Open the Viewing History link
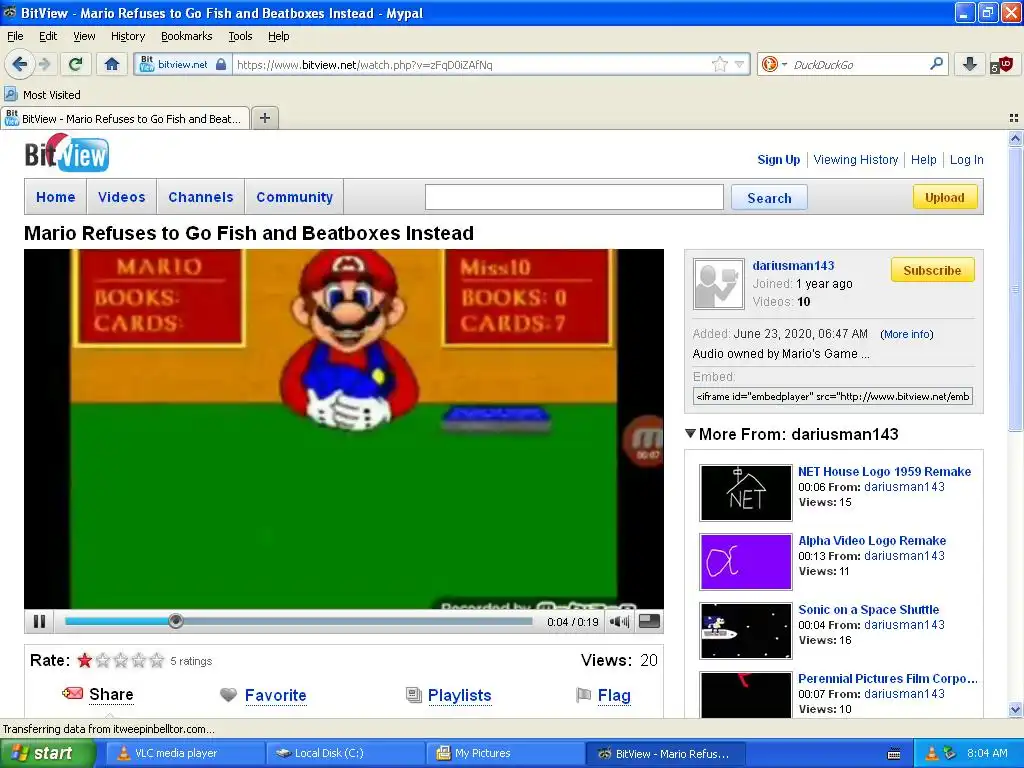Screen dimensions: 1024x768 click(x=856, y=159)
